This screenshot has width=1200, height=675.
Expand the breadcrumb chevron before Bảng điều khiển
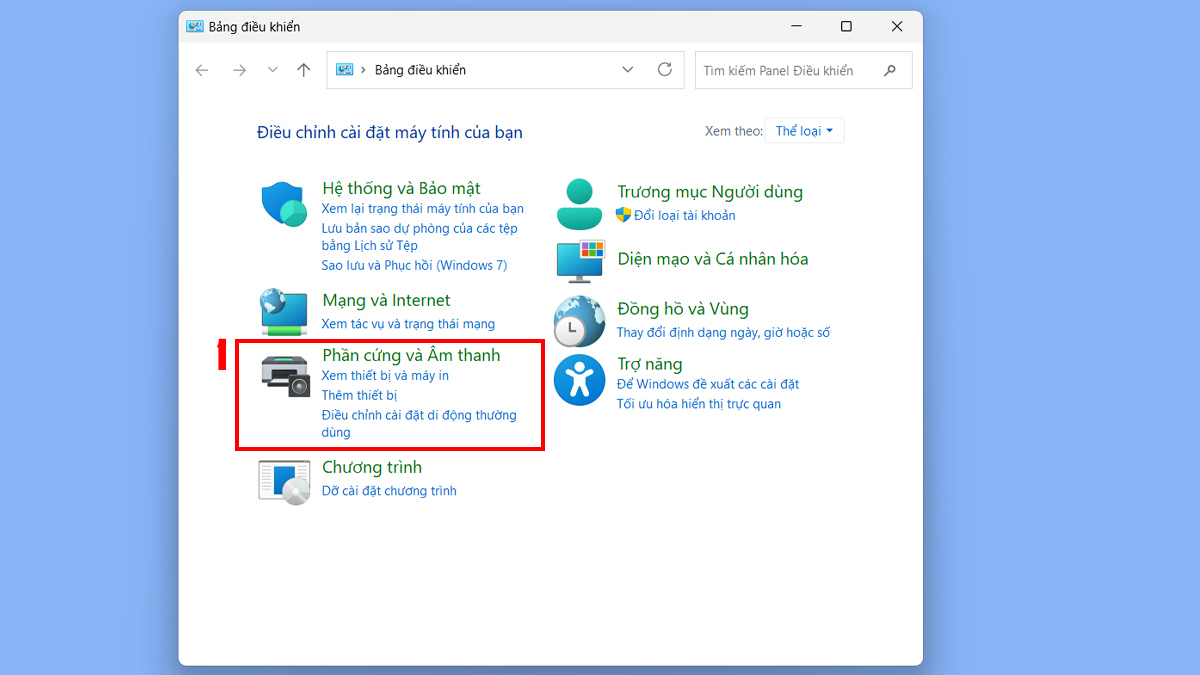[363, 70]
